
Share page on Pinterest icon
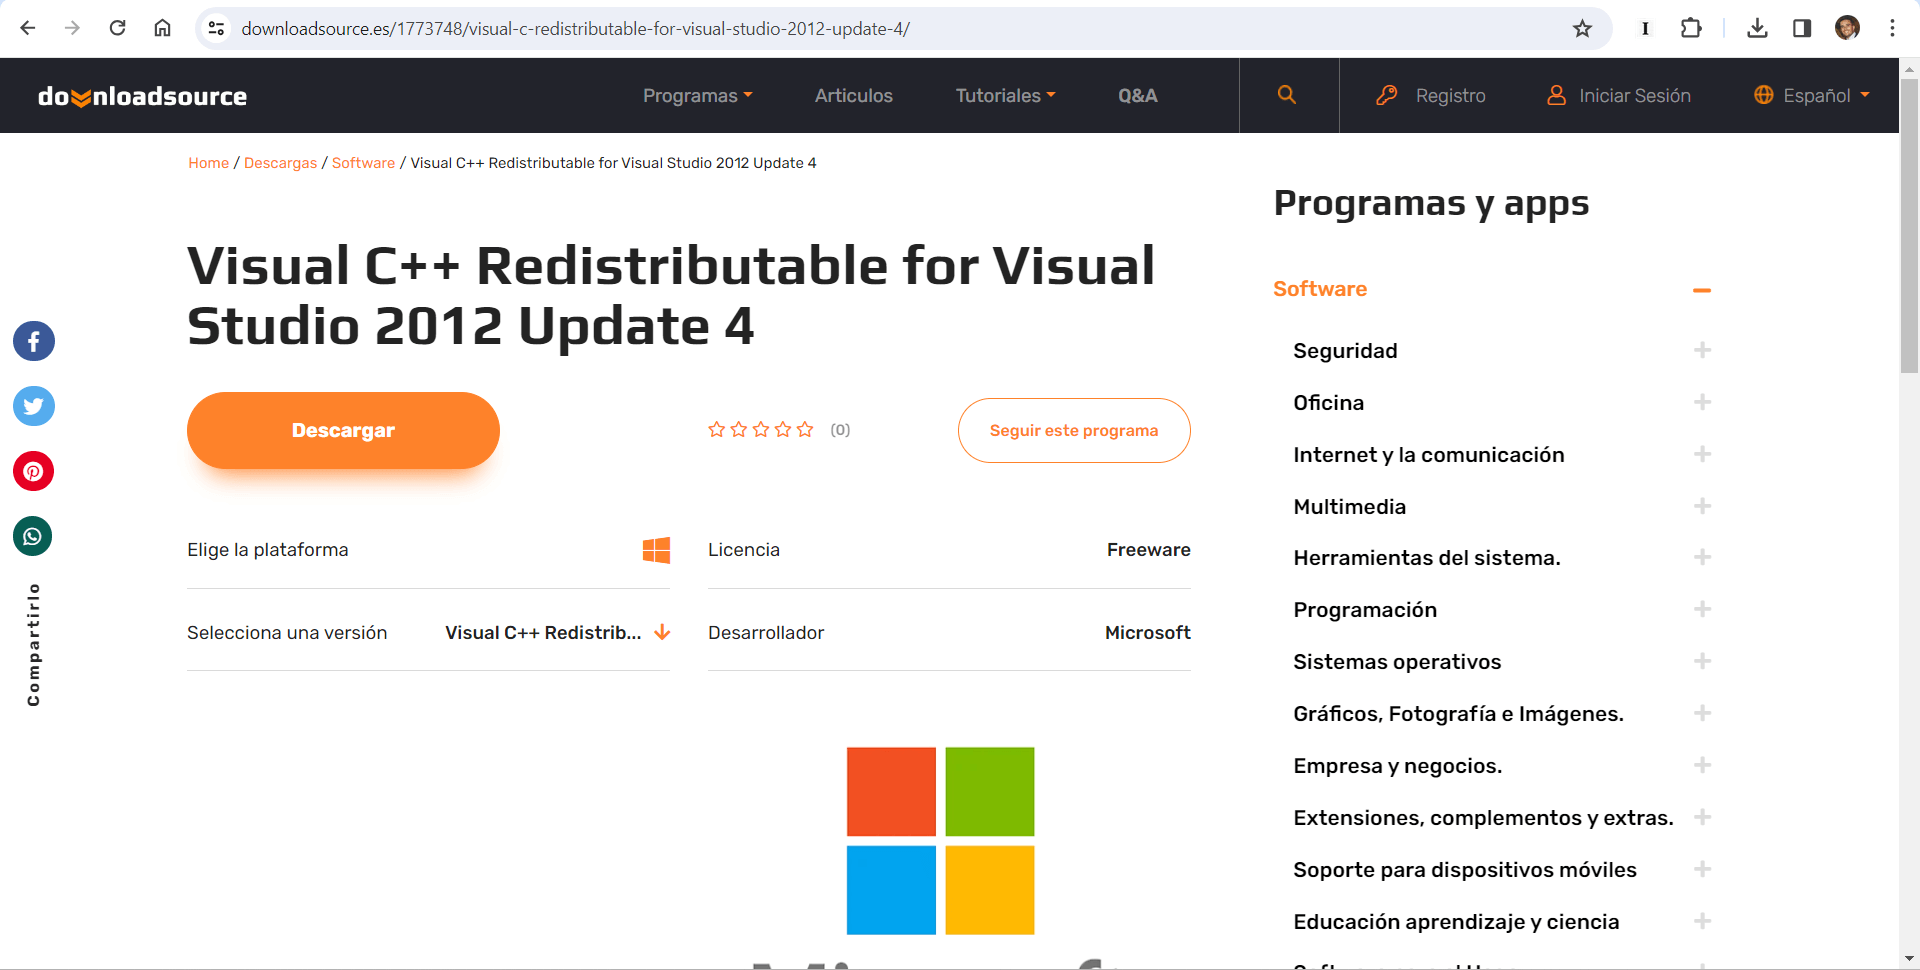[33, 471]
